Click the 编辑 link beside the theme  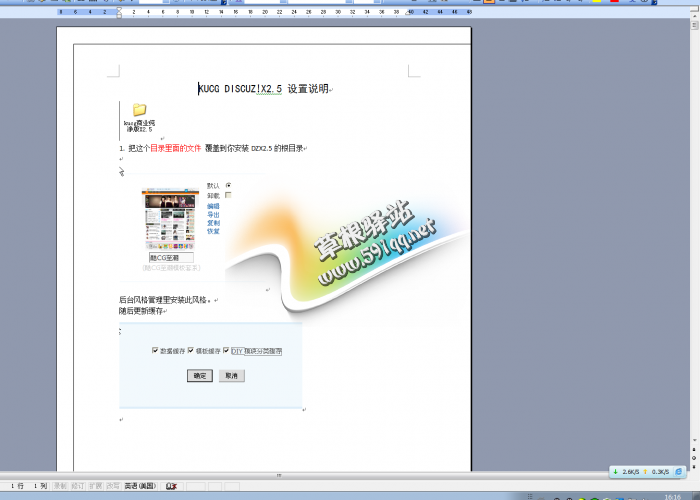click(213, 206)
